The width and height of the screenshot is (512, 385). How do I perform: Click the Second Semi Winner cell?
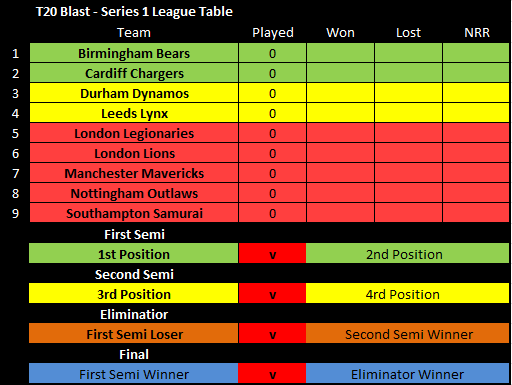(407, 333)
